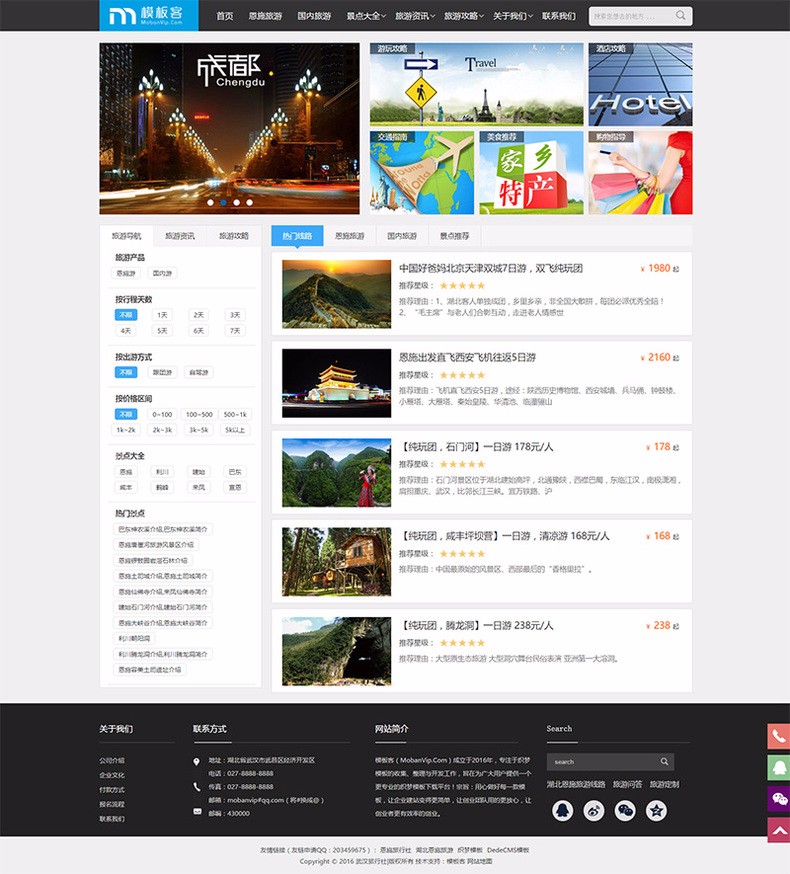
Task: Click the footer Weibo circle icon
Action: coord(594,810)
